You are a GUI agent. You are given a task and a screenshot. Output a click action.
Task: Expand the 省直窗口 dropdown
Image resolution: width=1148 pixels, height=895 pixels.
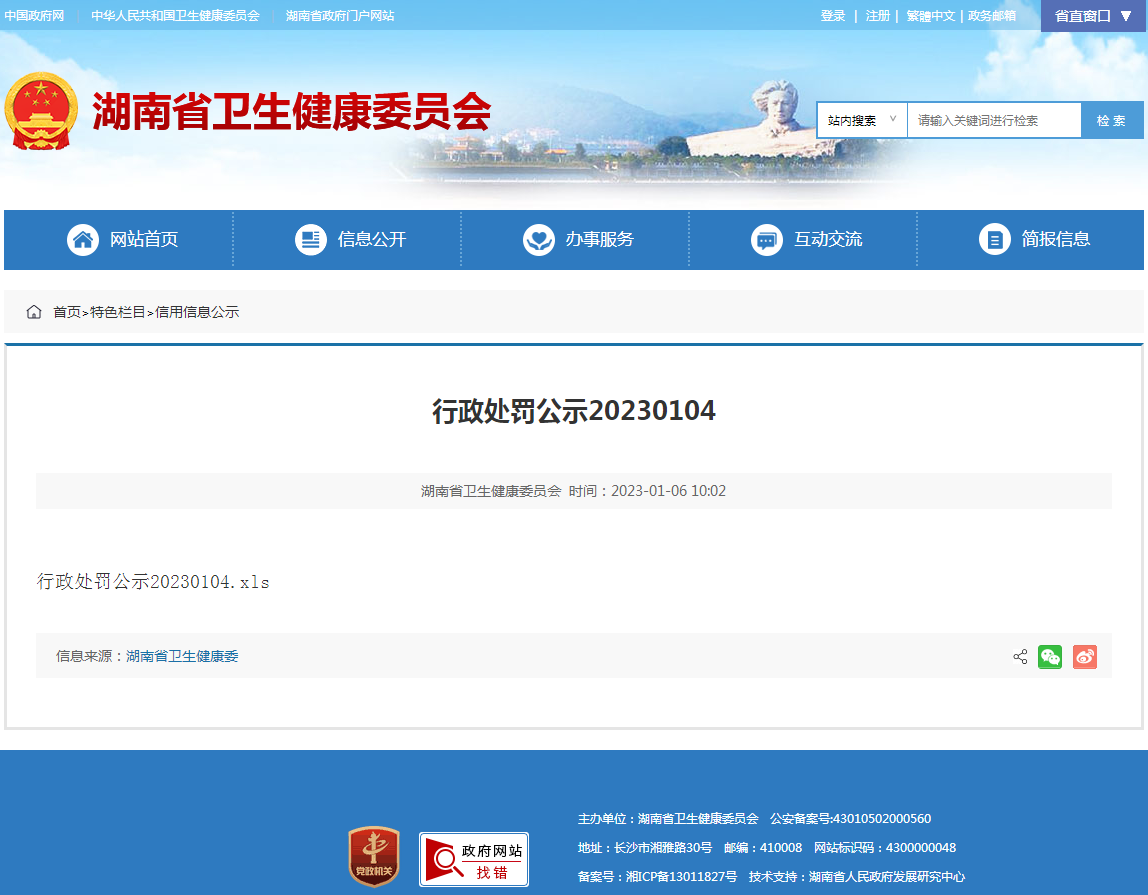point(1093,16)
